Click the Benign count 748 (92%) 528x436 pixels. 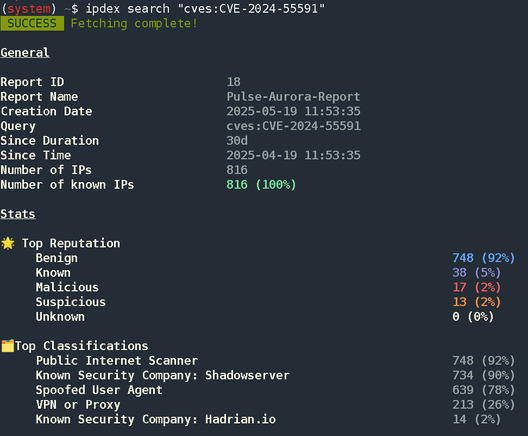point(484,258)
